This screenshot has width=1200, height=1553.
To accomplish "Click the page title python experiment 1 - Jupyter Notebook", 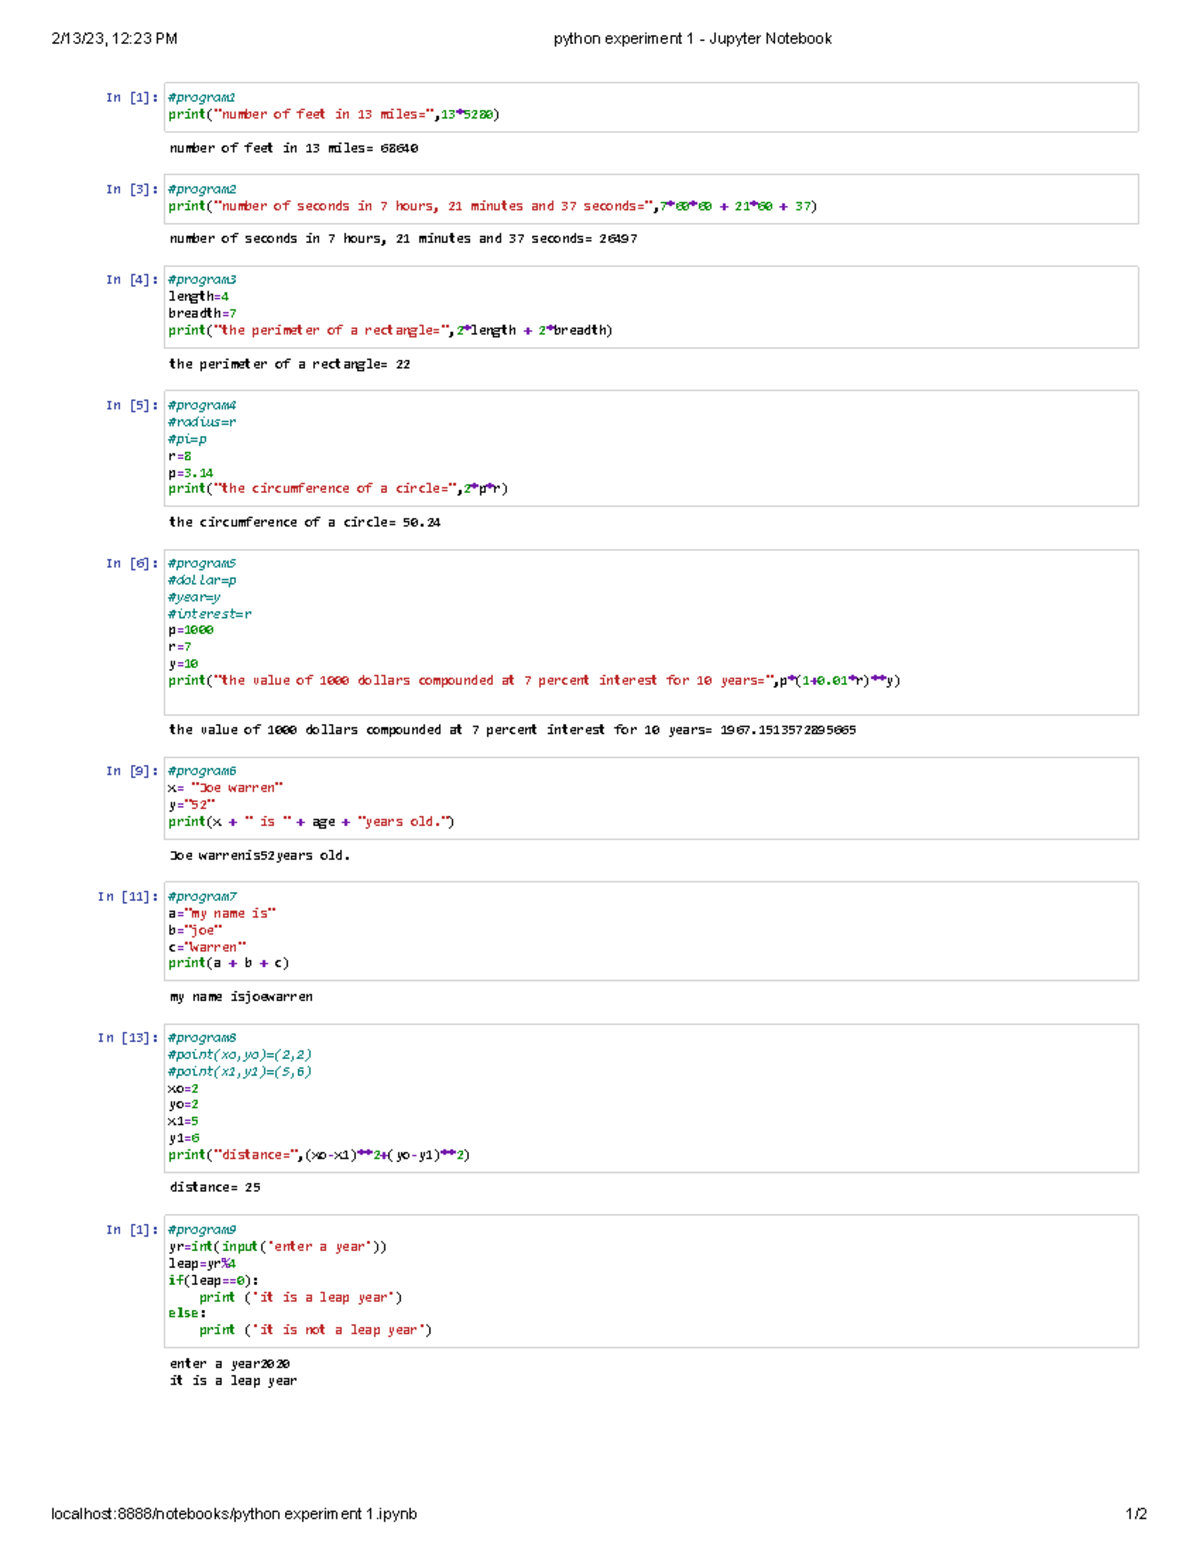I will point(691,40).
